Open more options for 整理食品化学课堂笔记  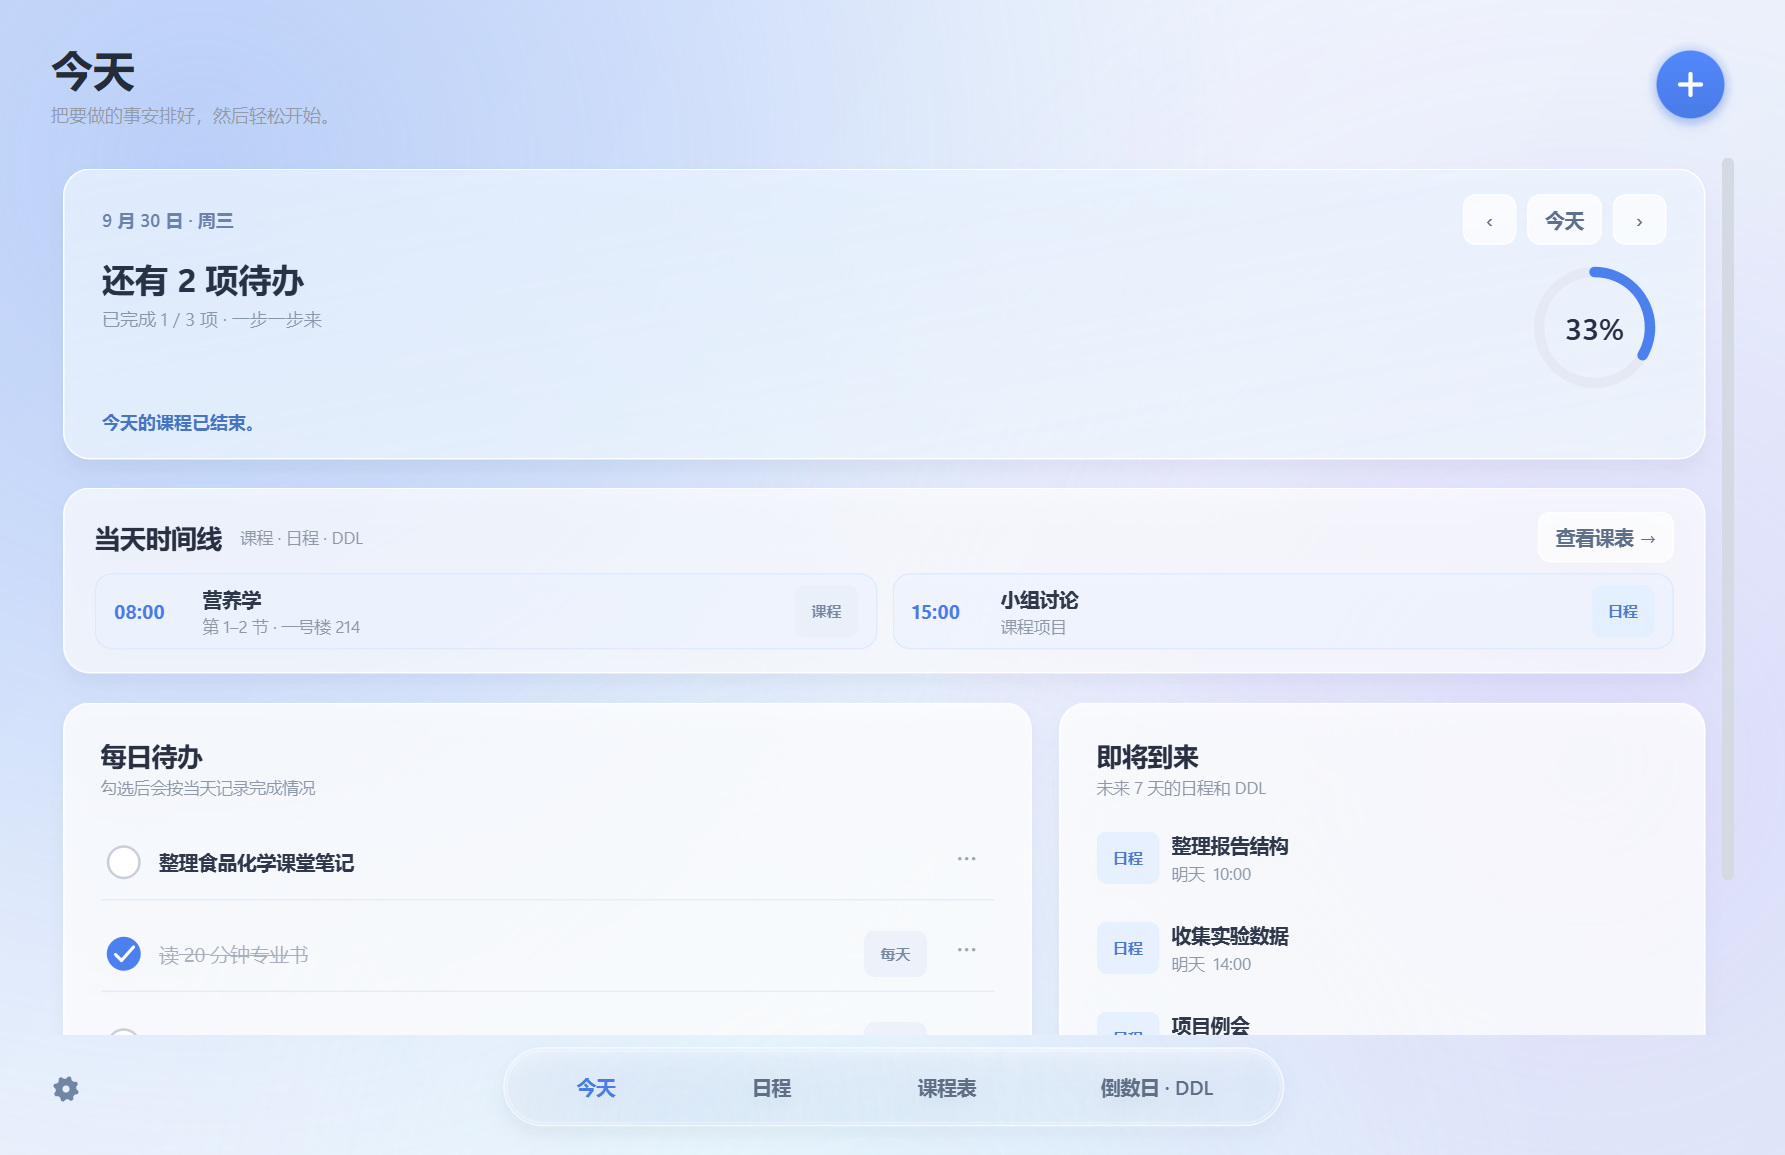966,859
